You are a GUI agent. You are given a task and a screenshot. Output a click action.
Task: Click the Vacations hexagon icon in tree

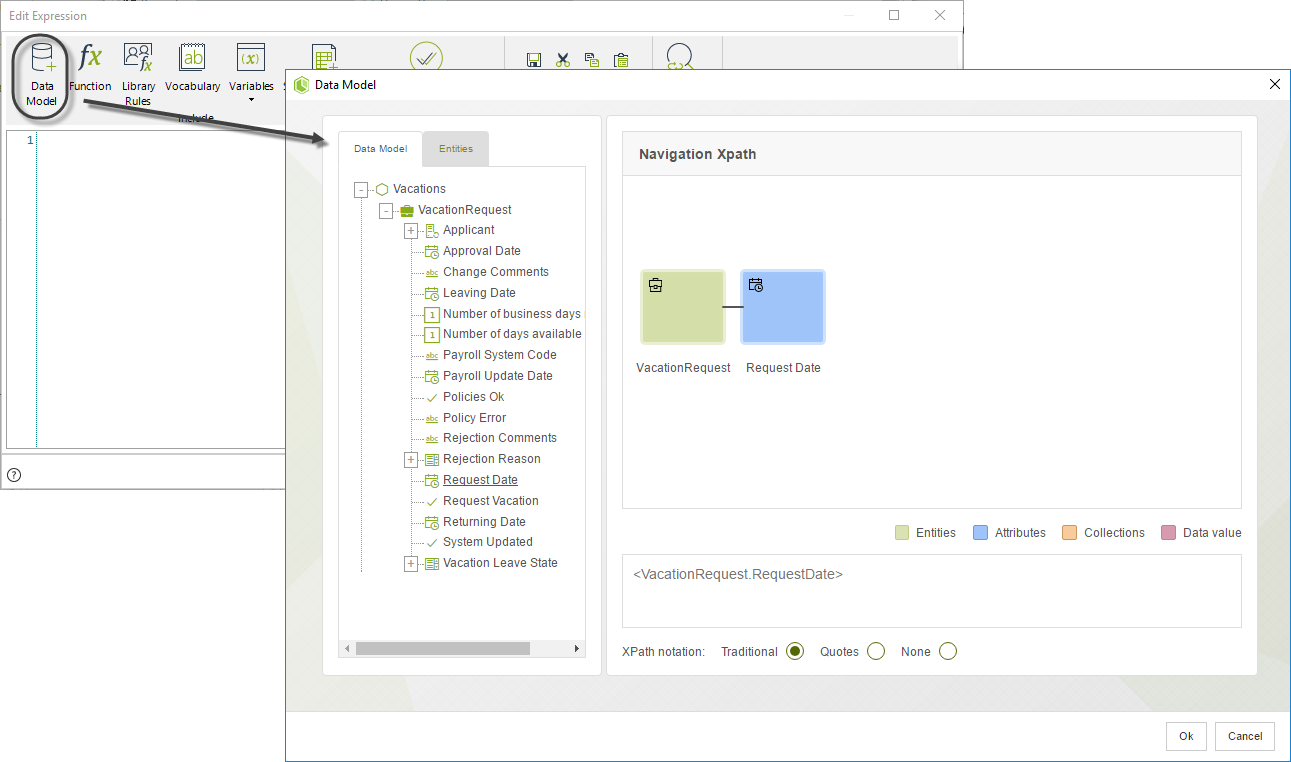(382, 189)
